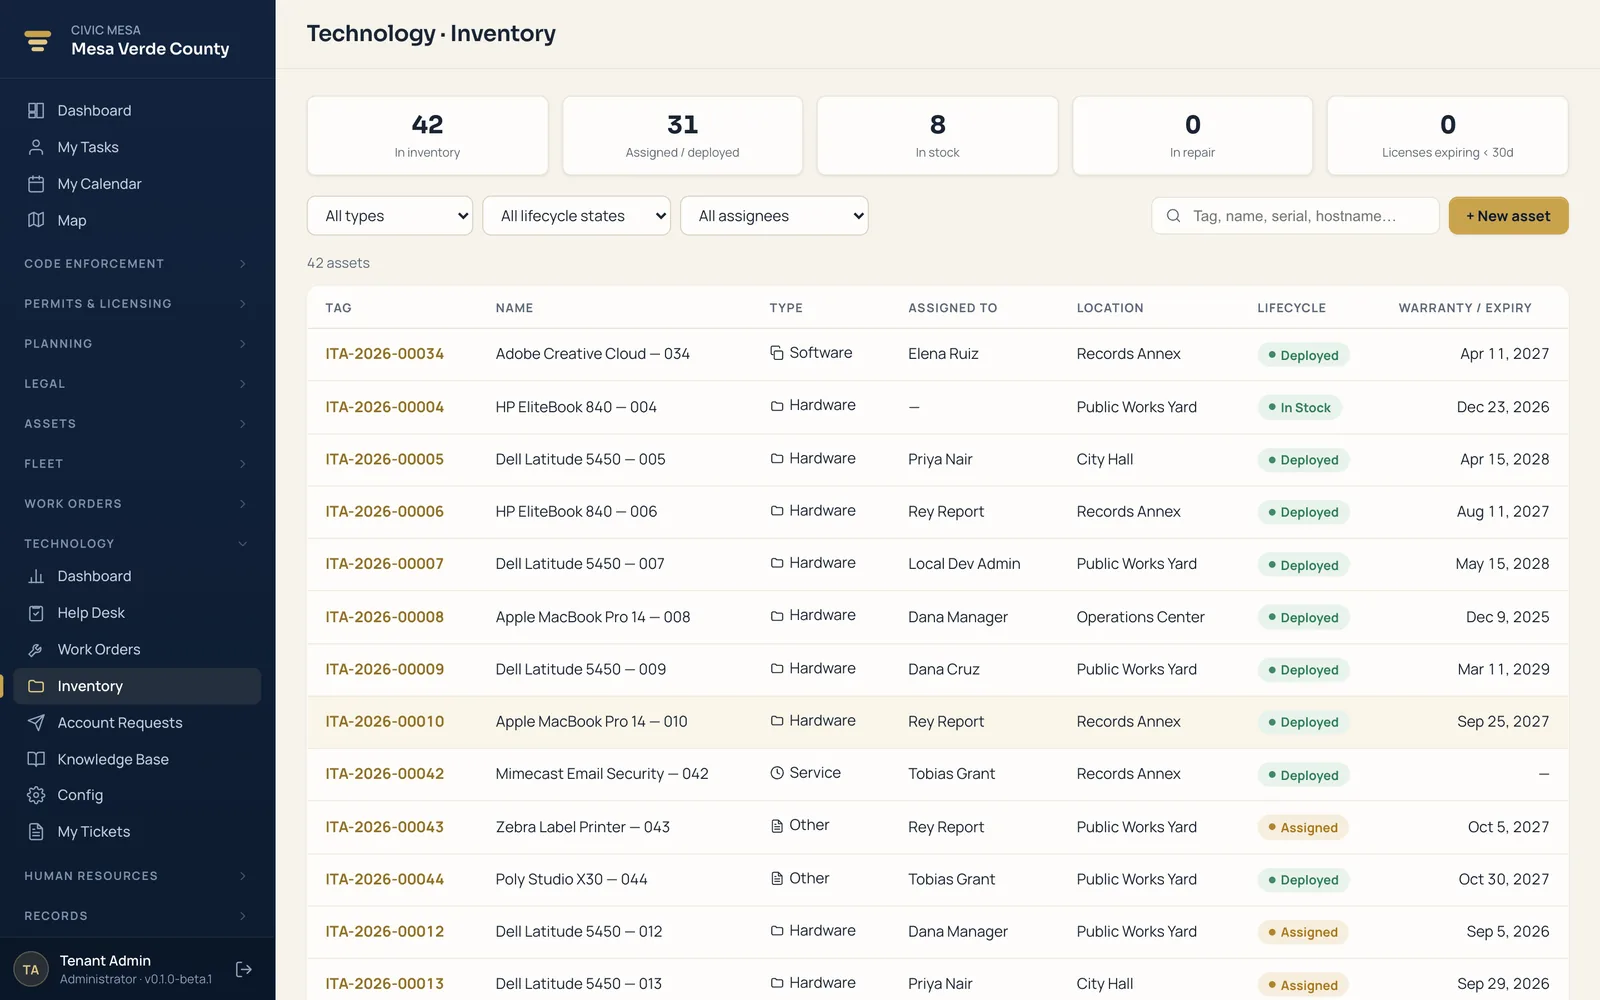Screen dimensions: 1600x1000
Task: Open asset tag ITA-2026-00013
Action: (x=384, y=984)
